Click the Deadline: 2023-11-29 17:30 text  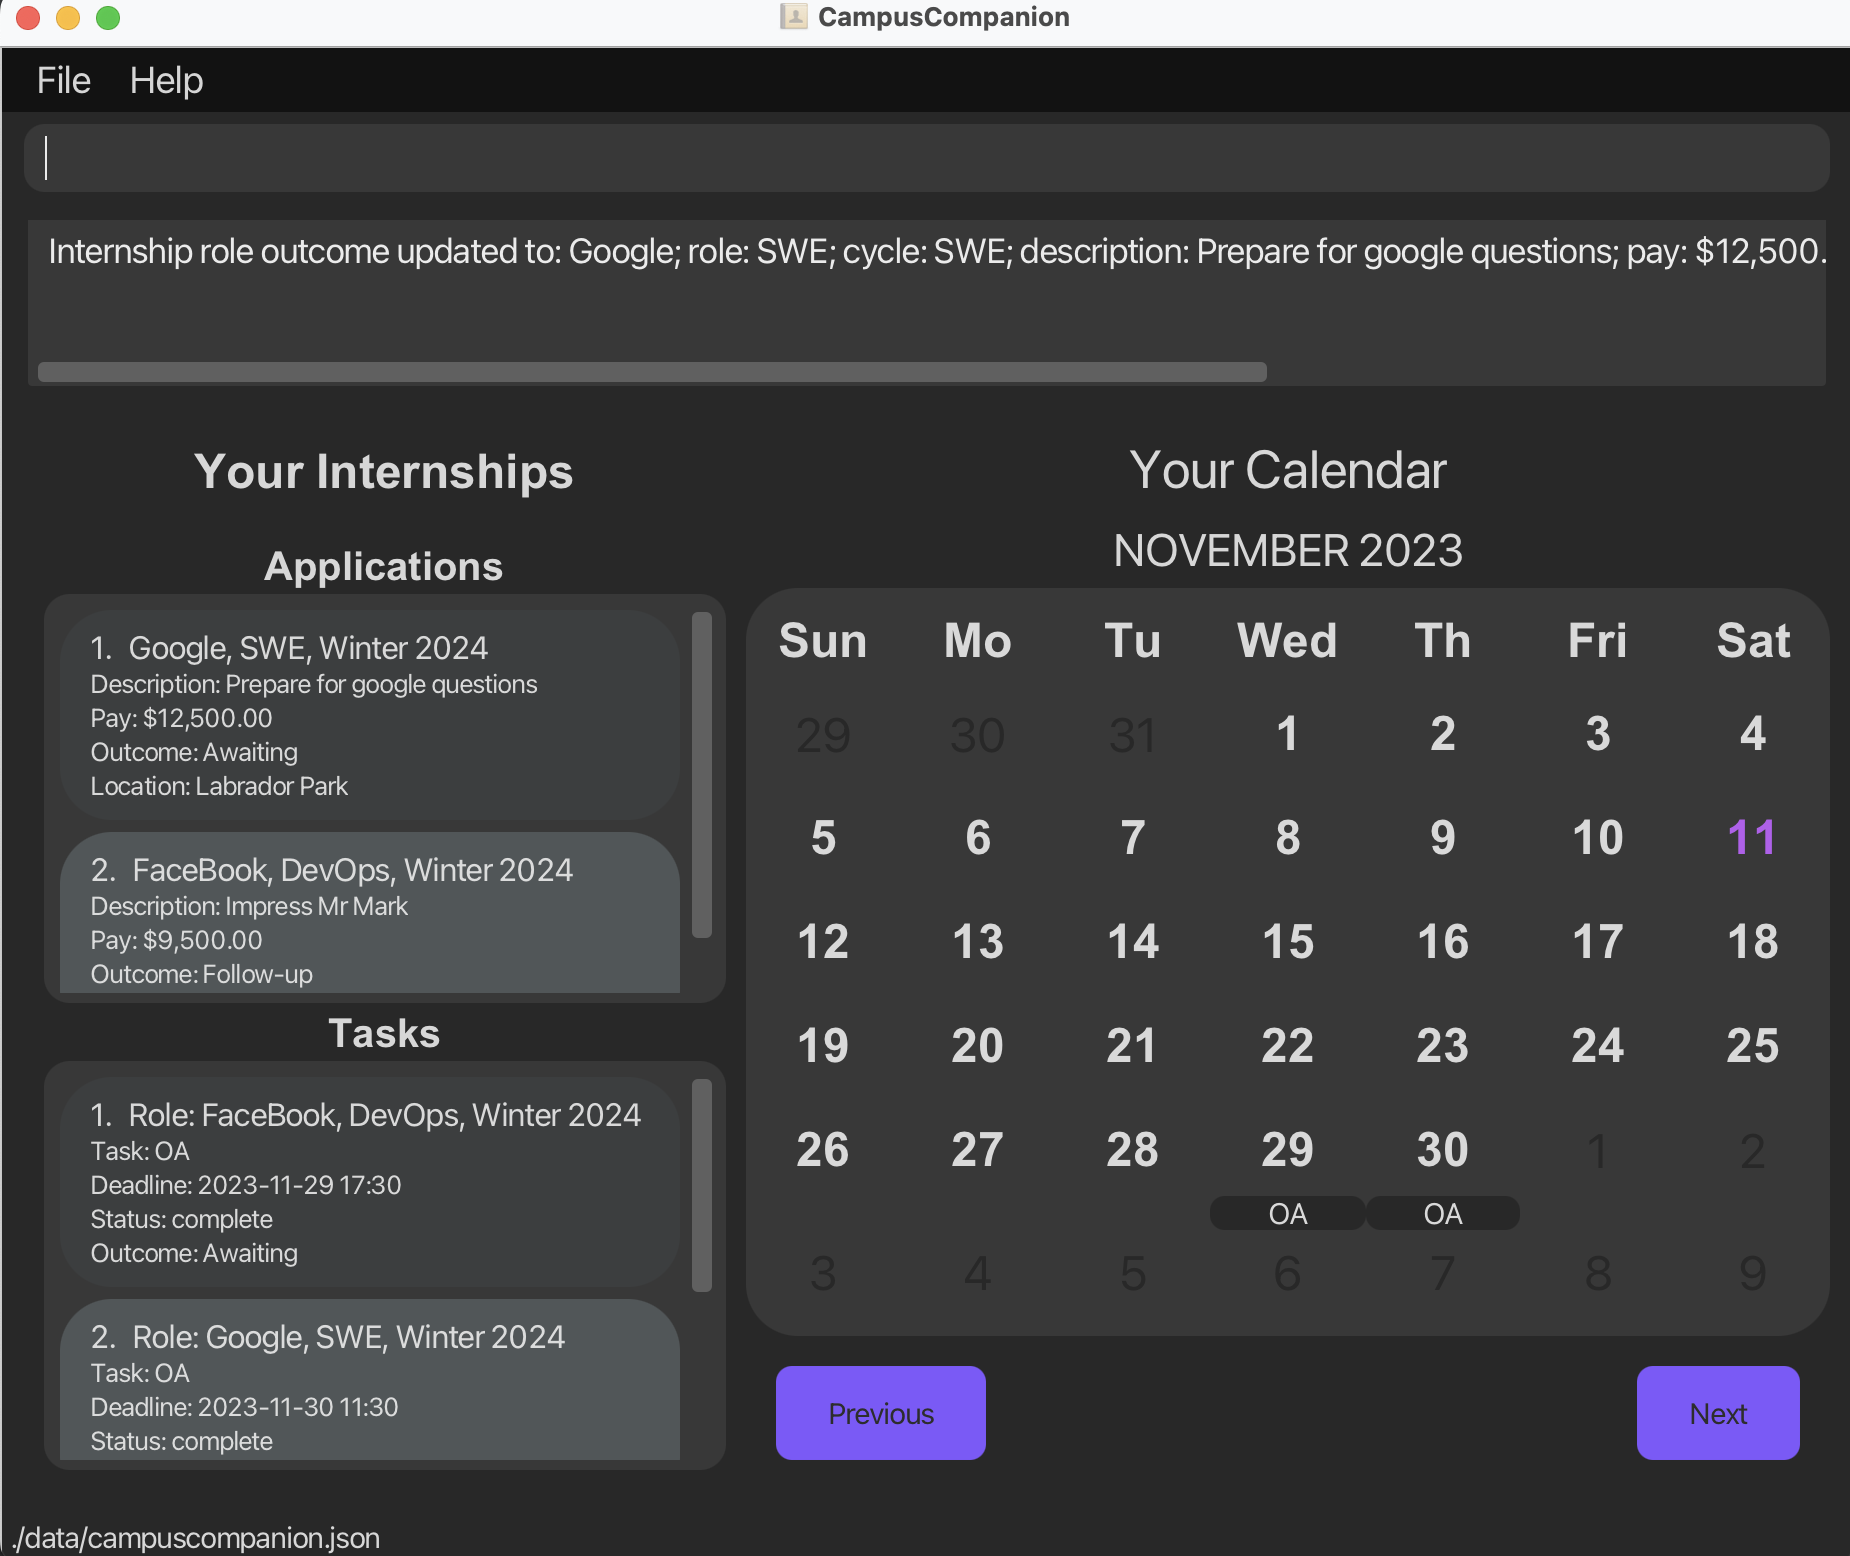245,1186
